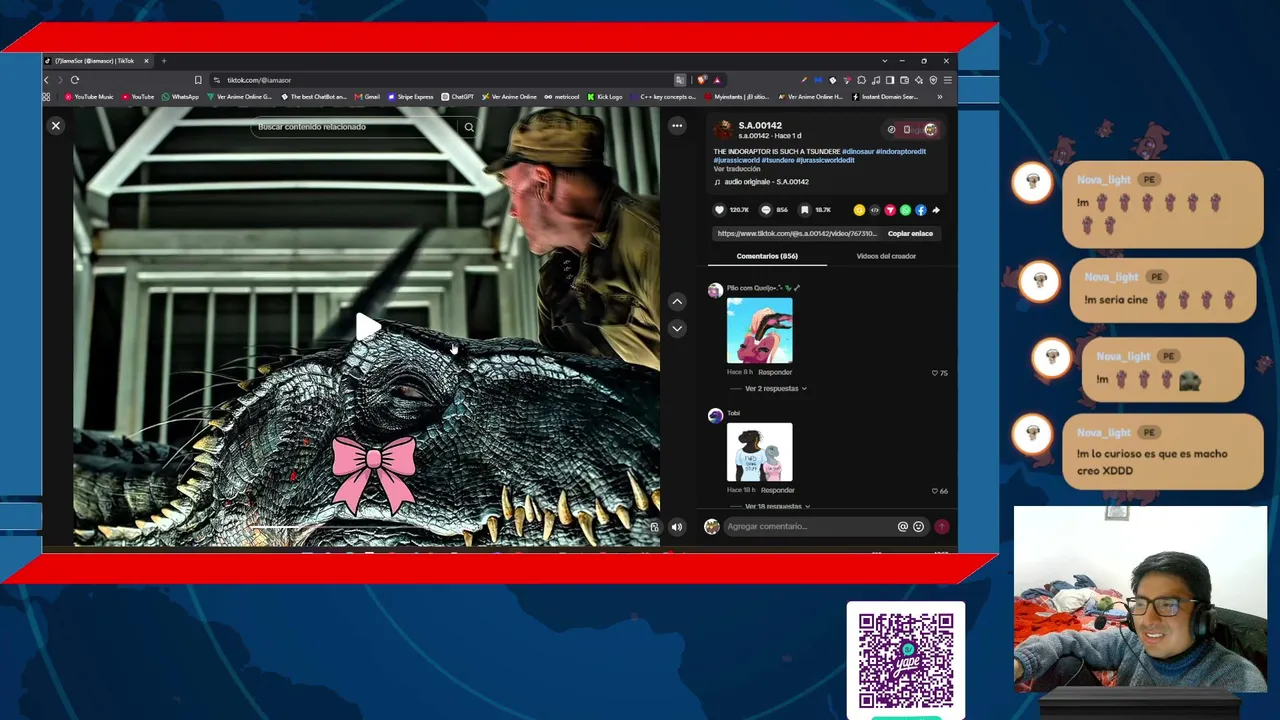Click the search magnifier icon over the video

tap(468, 127)
